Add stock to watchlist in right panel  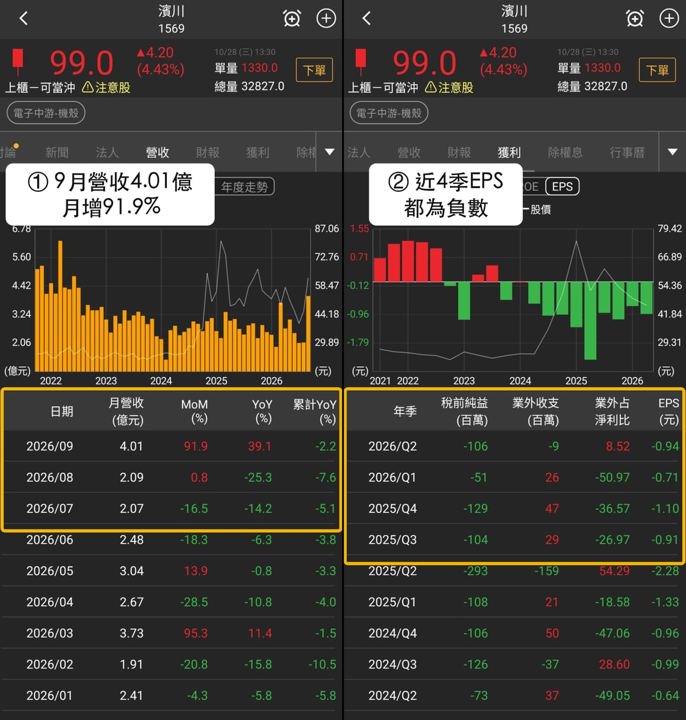[x=669, y=19]
